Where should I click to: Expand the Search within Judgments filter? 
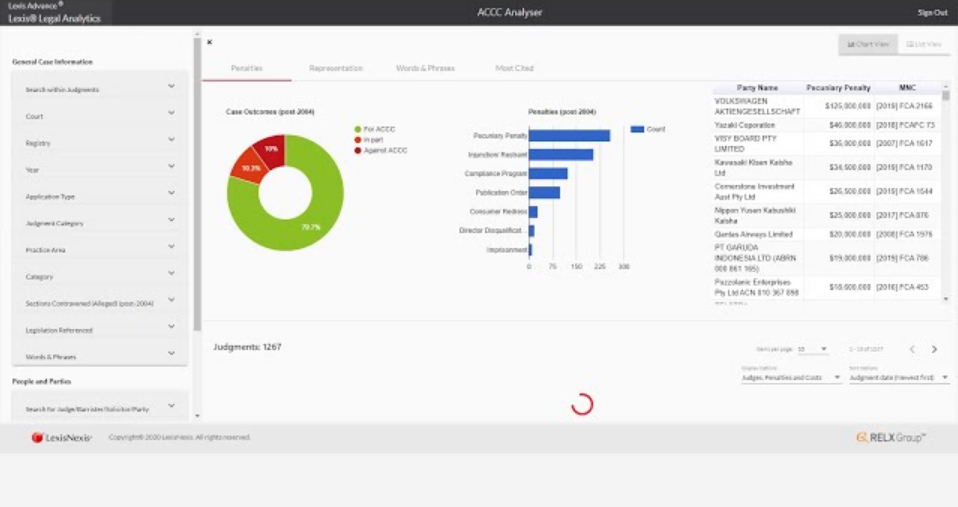[x=100, y=89]
